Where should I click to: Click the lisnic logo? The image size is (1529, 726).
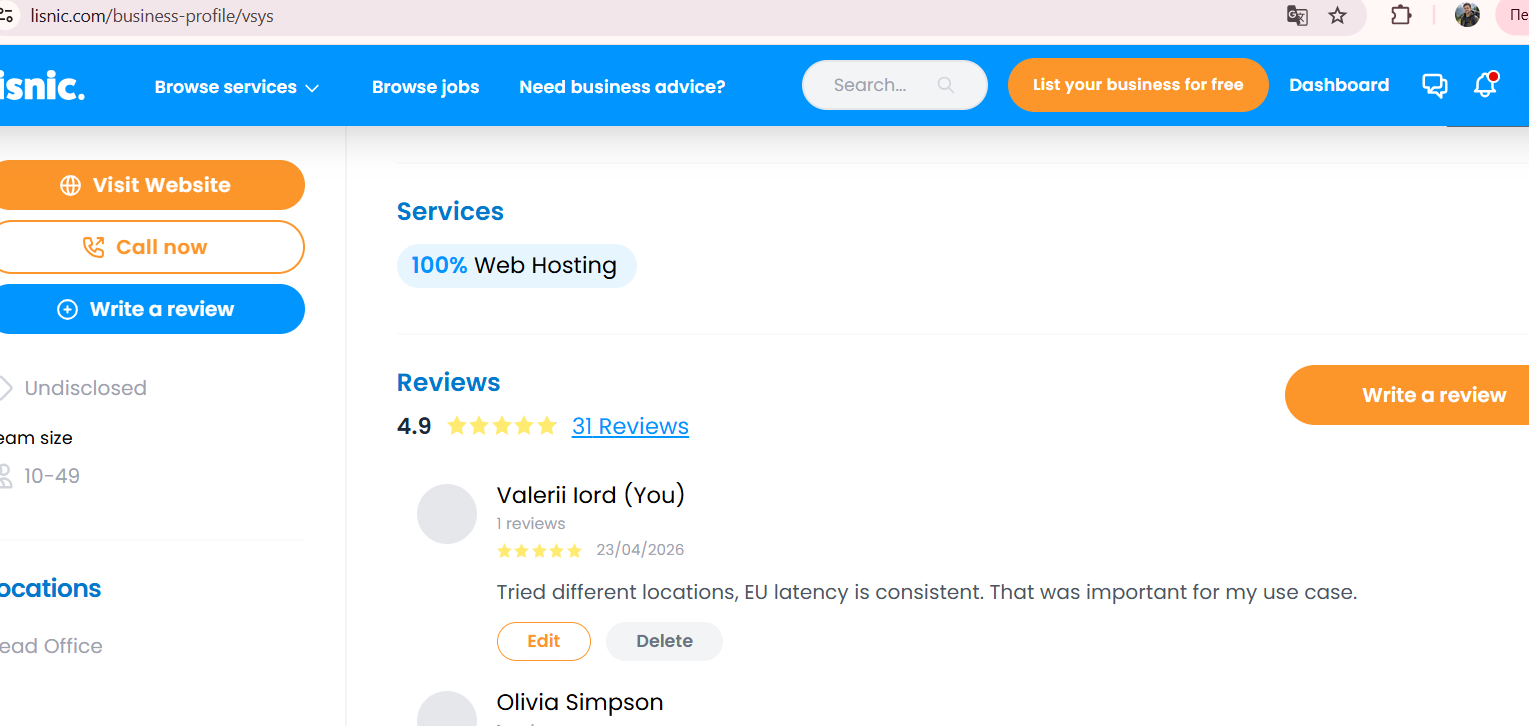coord(42,86)
